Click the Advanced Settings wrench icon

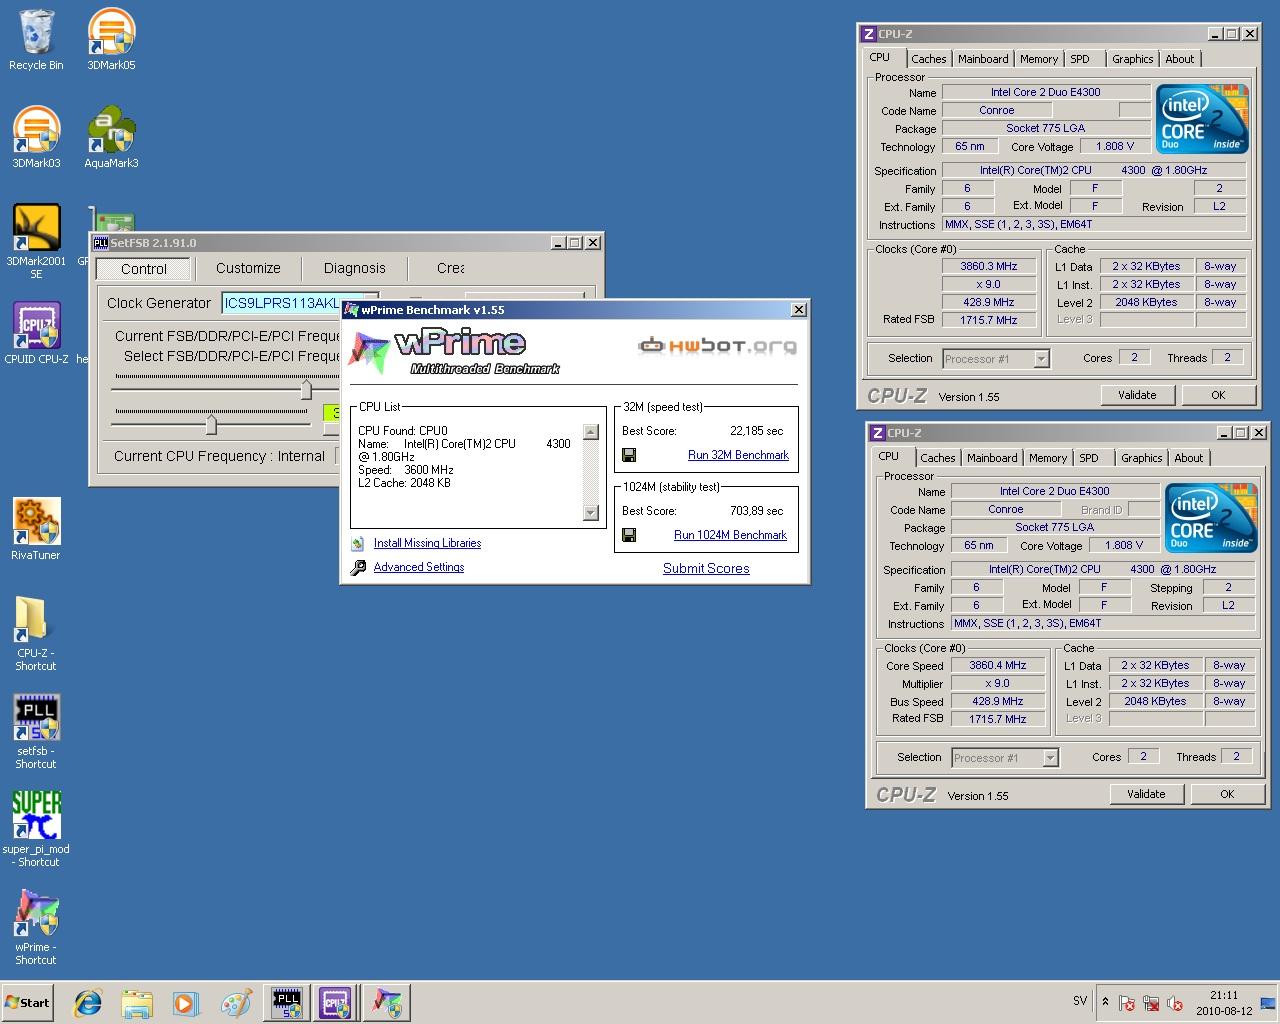[358, 568]
